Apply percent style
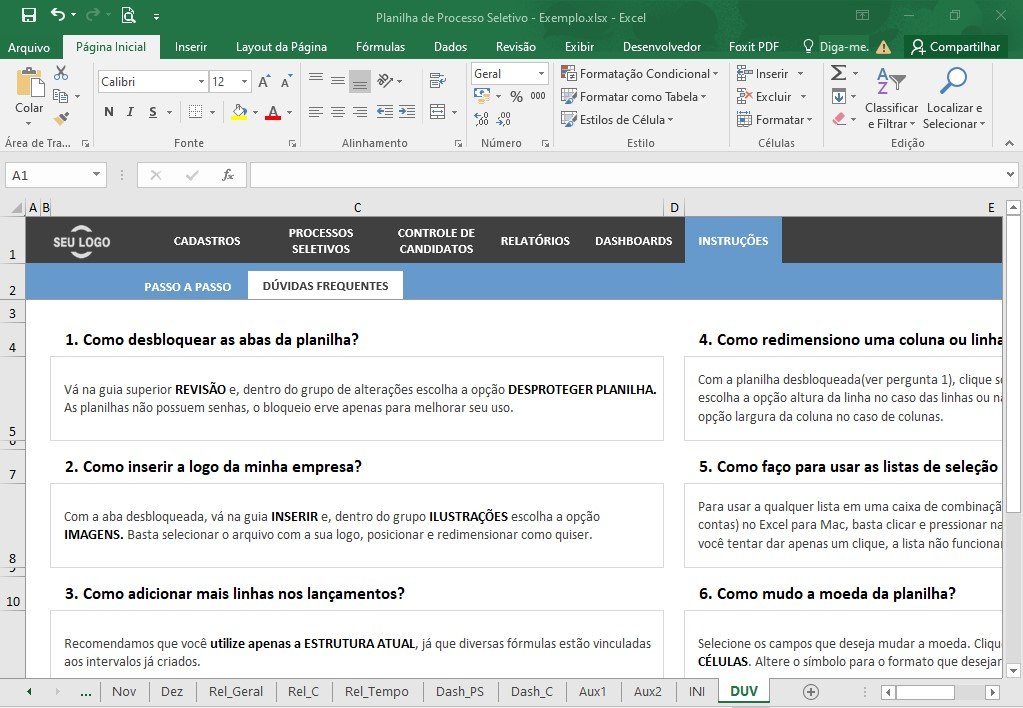Image resolution: width=1023 pixels, height=708 pixels. (517, 97)
